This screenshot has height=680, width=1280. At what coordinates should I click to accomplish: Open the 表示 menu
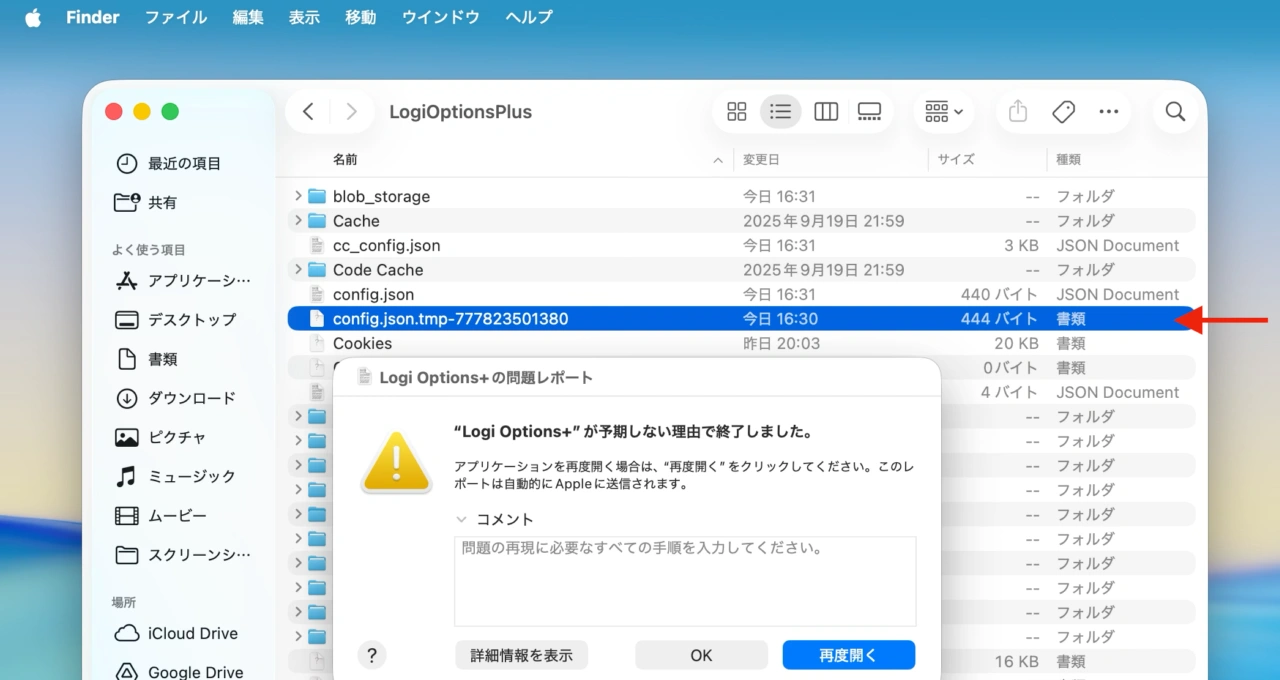[x=303, y=16]
